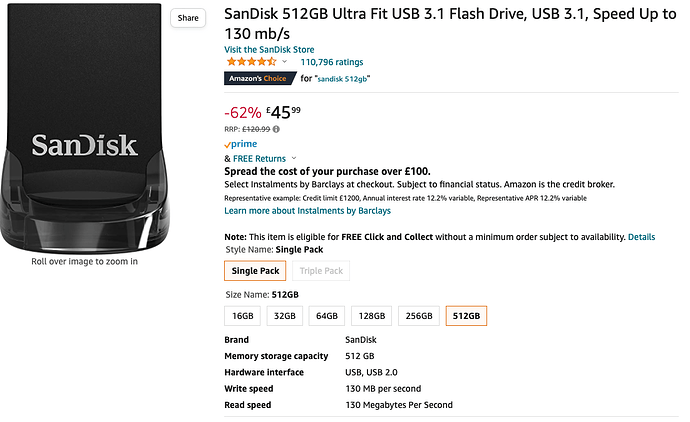Viewport: 690px width, 422px height.
Task: Expand the FREE Returns dropdown arrow
Action: pos(294,159)
